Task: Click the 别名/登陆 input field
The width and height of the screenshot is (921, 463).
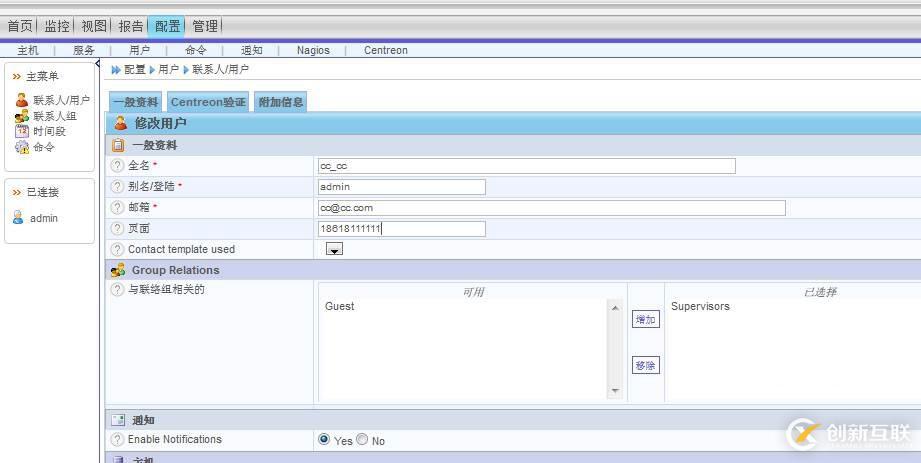Action: click(x=402, y=187)
